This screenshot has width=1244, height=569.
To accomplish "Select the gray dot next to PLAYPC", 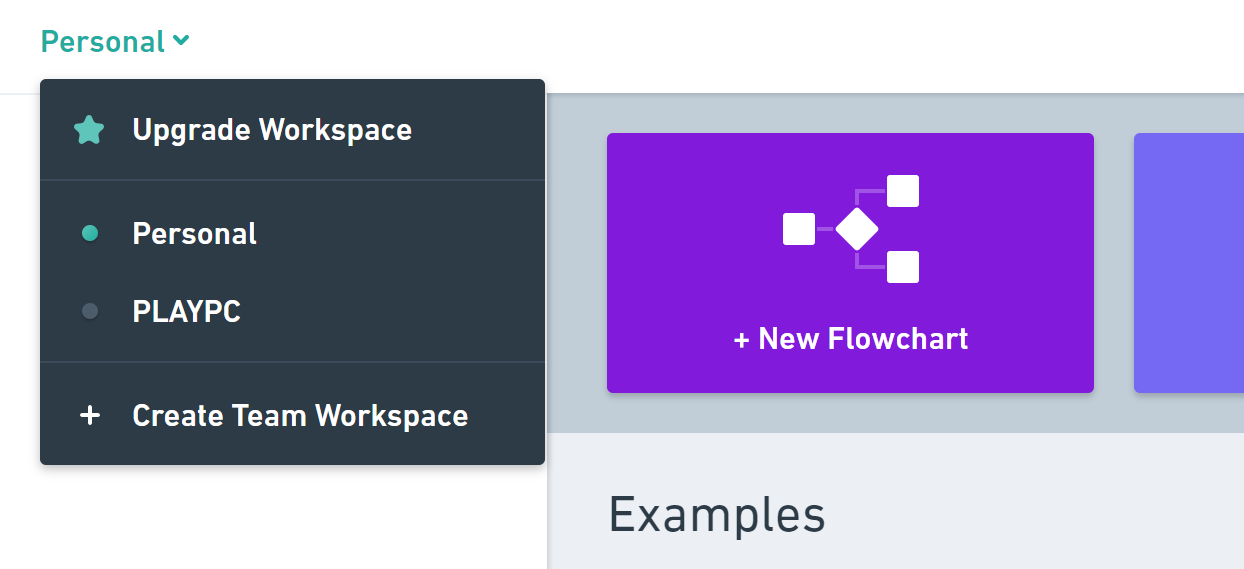I will tap(90, 312).
